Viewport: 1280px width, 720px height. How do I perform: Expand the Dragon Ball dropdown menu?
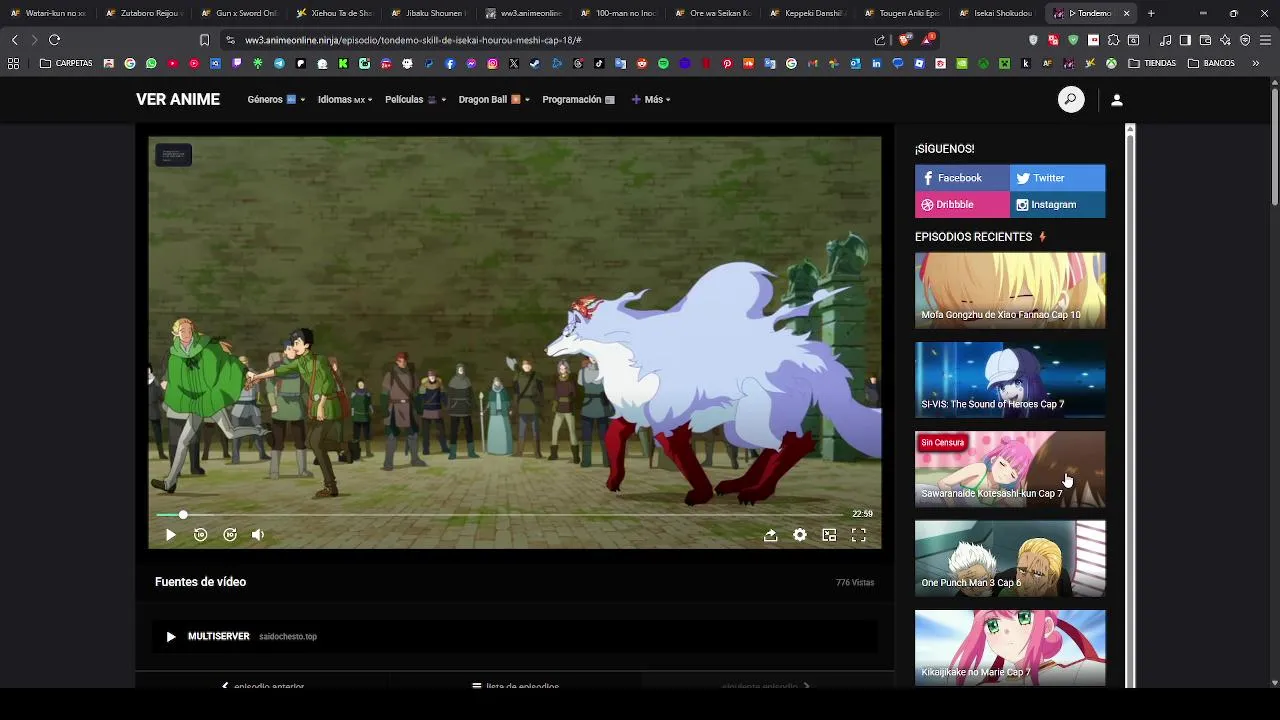coord(494,100)
